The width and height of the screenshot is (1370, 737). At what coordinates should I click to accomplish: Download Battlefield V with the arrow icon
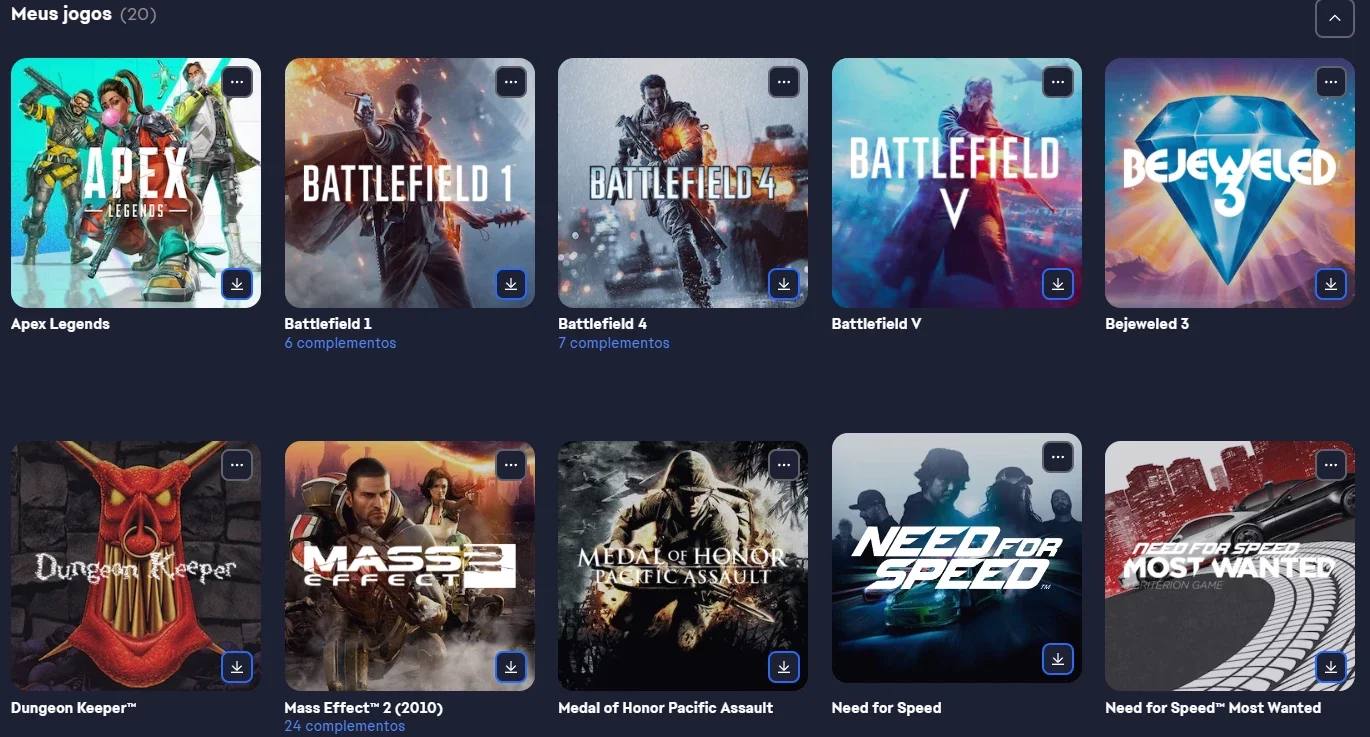(x=1058, y=284)
